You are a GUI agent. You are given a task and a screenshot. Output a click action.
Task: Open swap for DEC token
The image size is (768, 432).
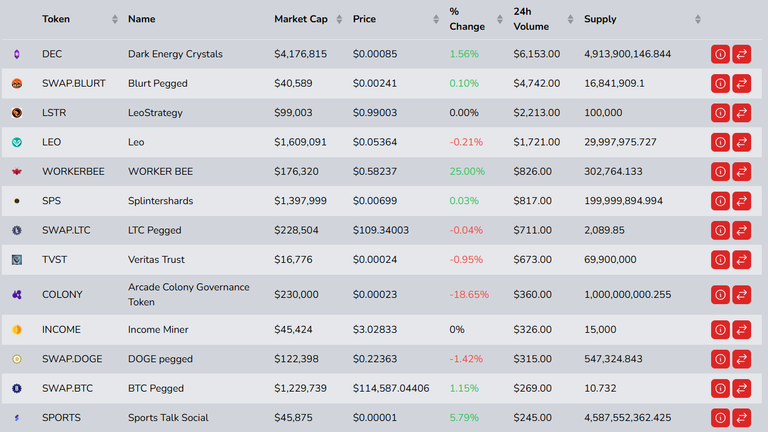click(742, 54)
